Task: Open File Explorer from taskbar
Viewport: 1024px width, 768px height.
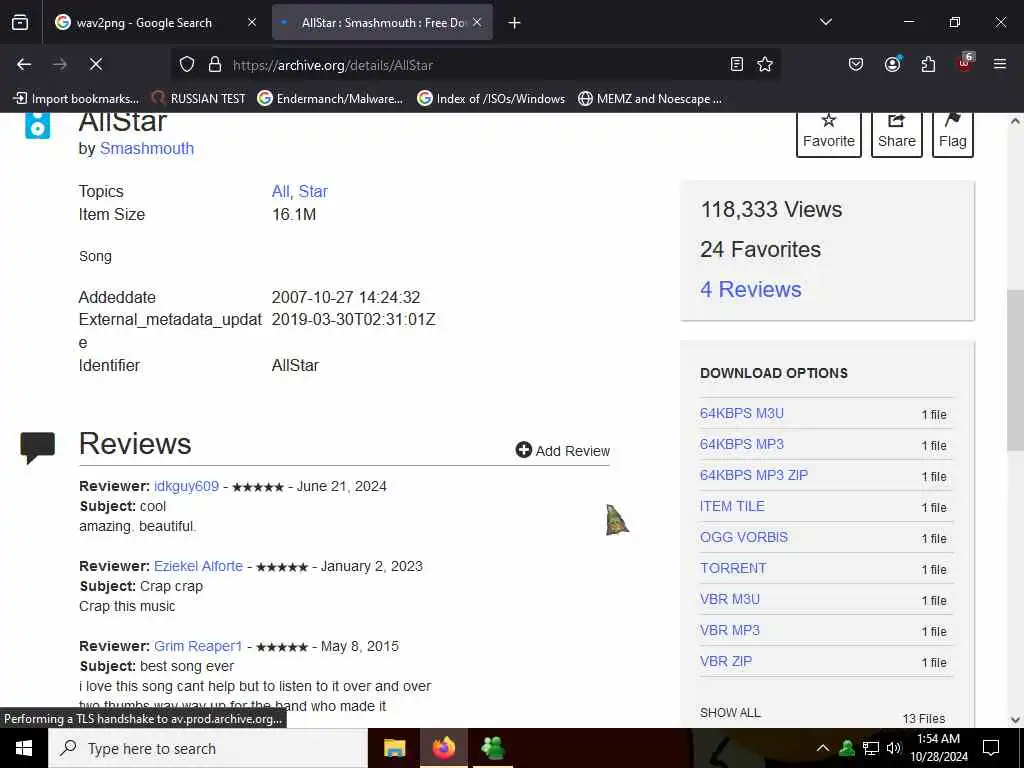Action: [x=394, y=748]
